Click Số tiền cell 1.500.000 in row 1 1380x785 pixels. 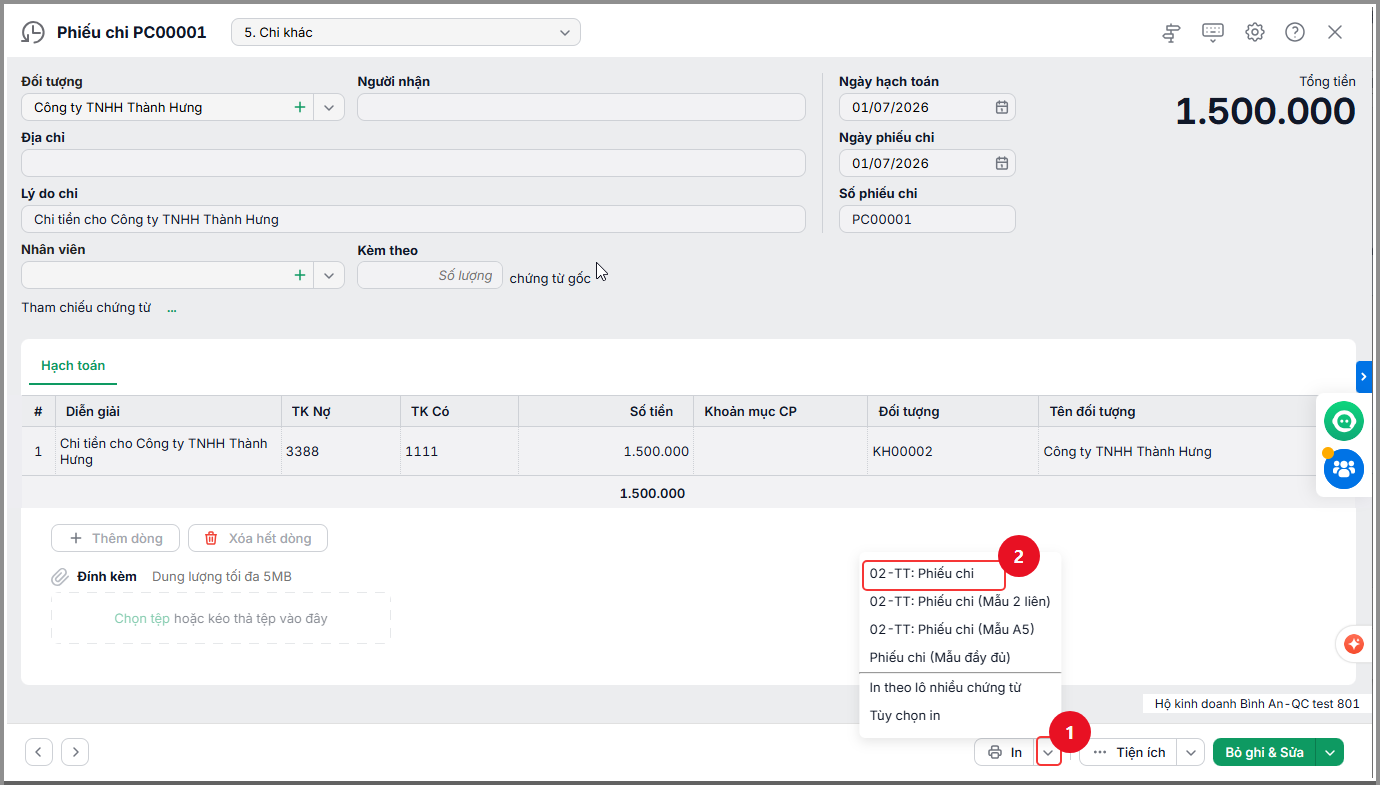point(606,451)
